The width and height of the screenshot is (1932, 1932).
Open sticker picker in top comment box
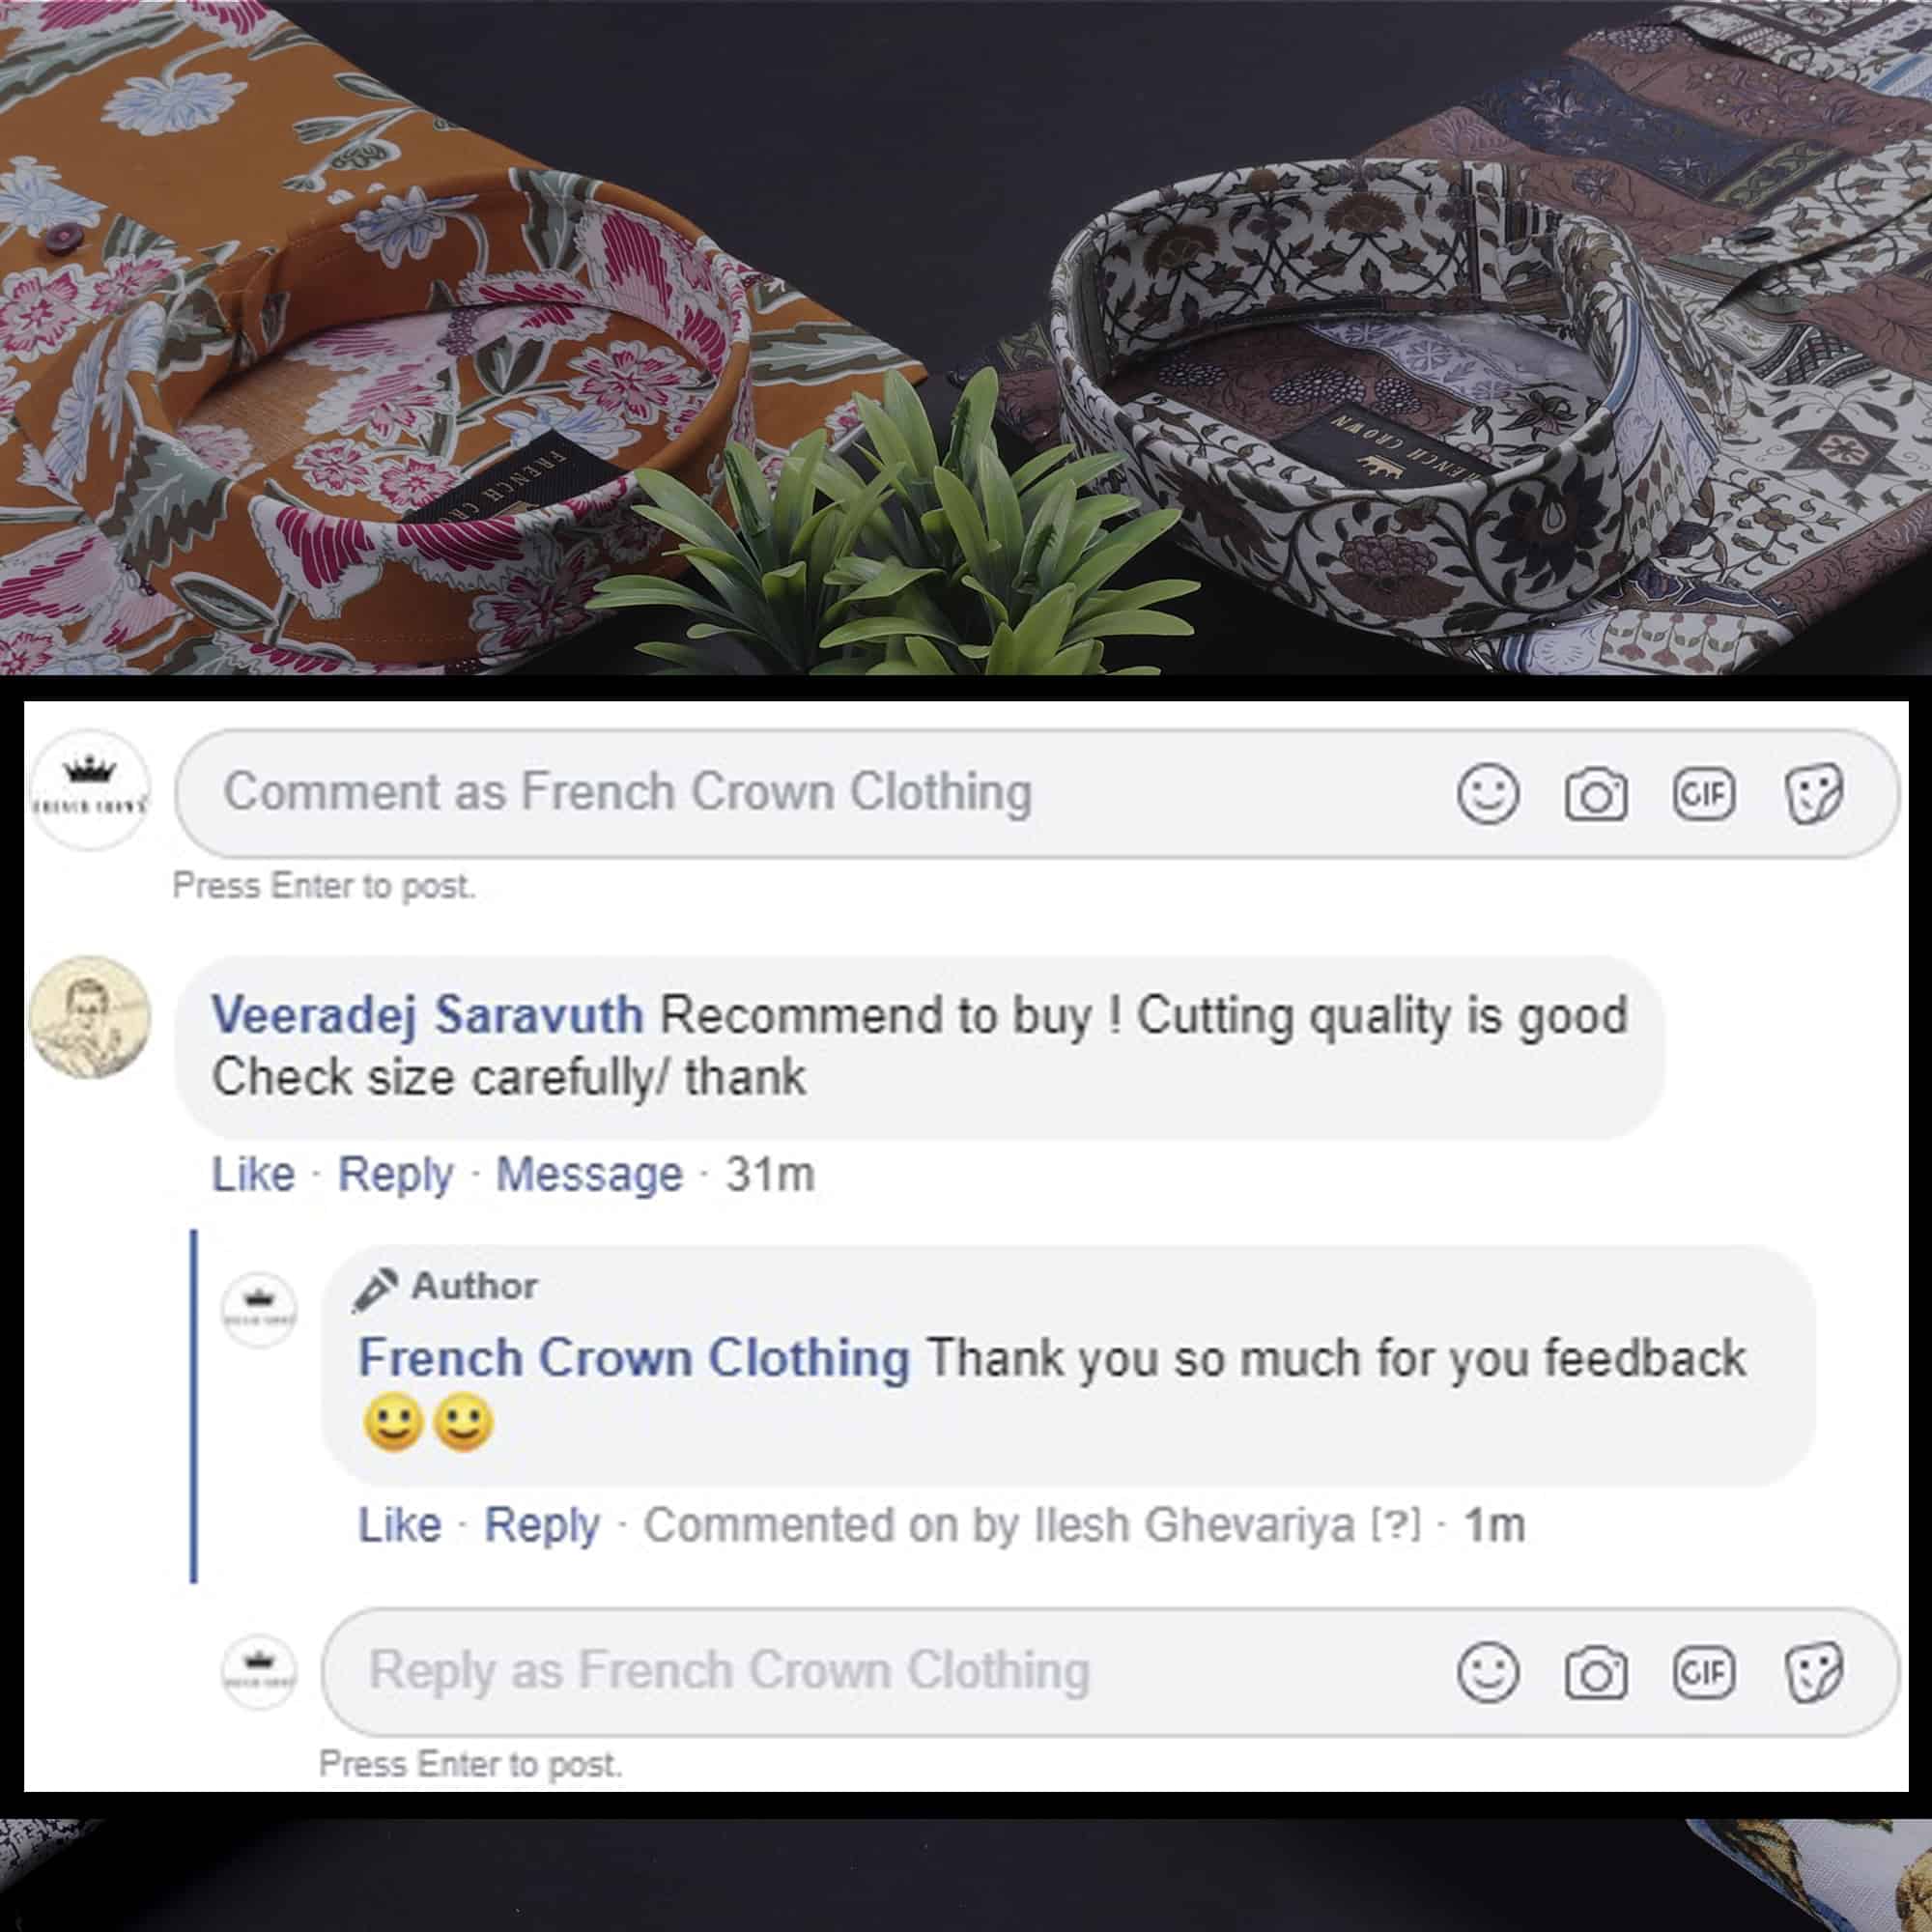point(1813,795)
